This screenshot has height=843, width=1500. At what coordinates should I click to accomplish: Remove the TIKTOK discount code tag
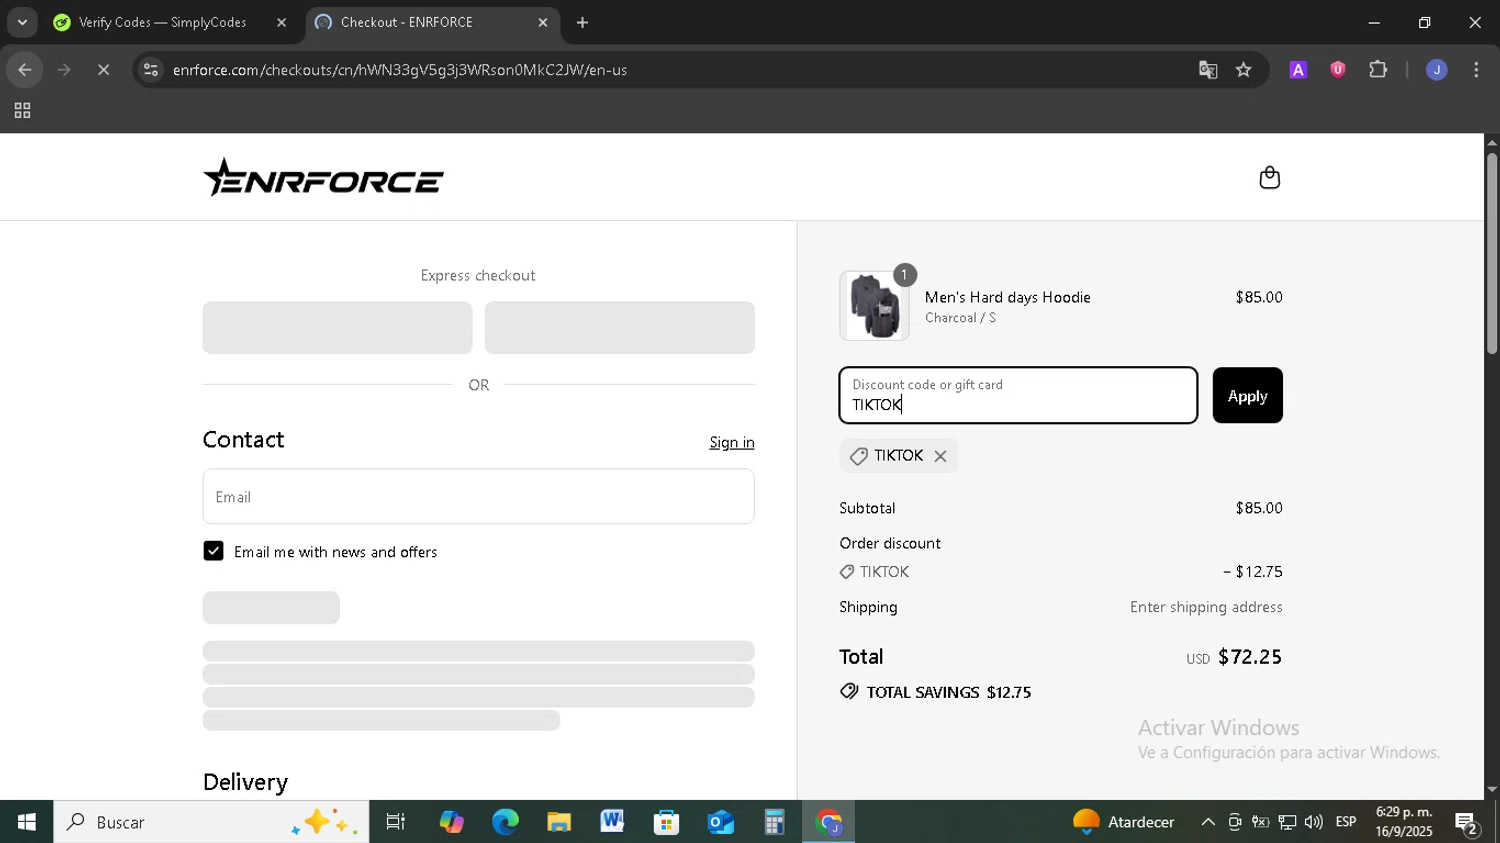(x=940, y=456)
